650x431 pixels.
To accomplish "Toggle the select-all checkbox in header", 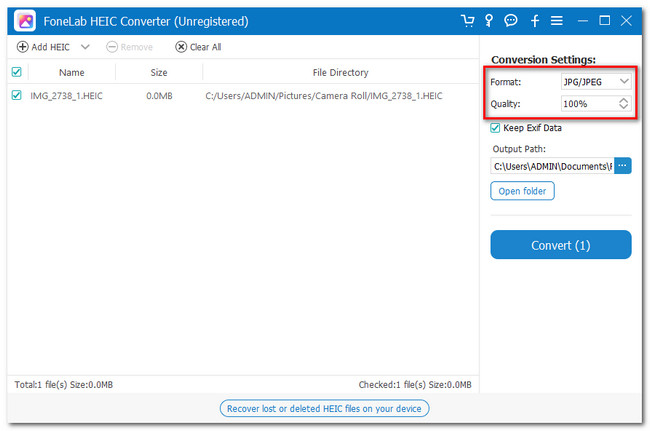I will [17, 72].
